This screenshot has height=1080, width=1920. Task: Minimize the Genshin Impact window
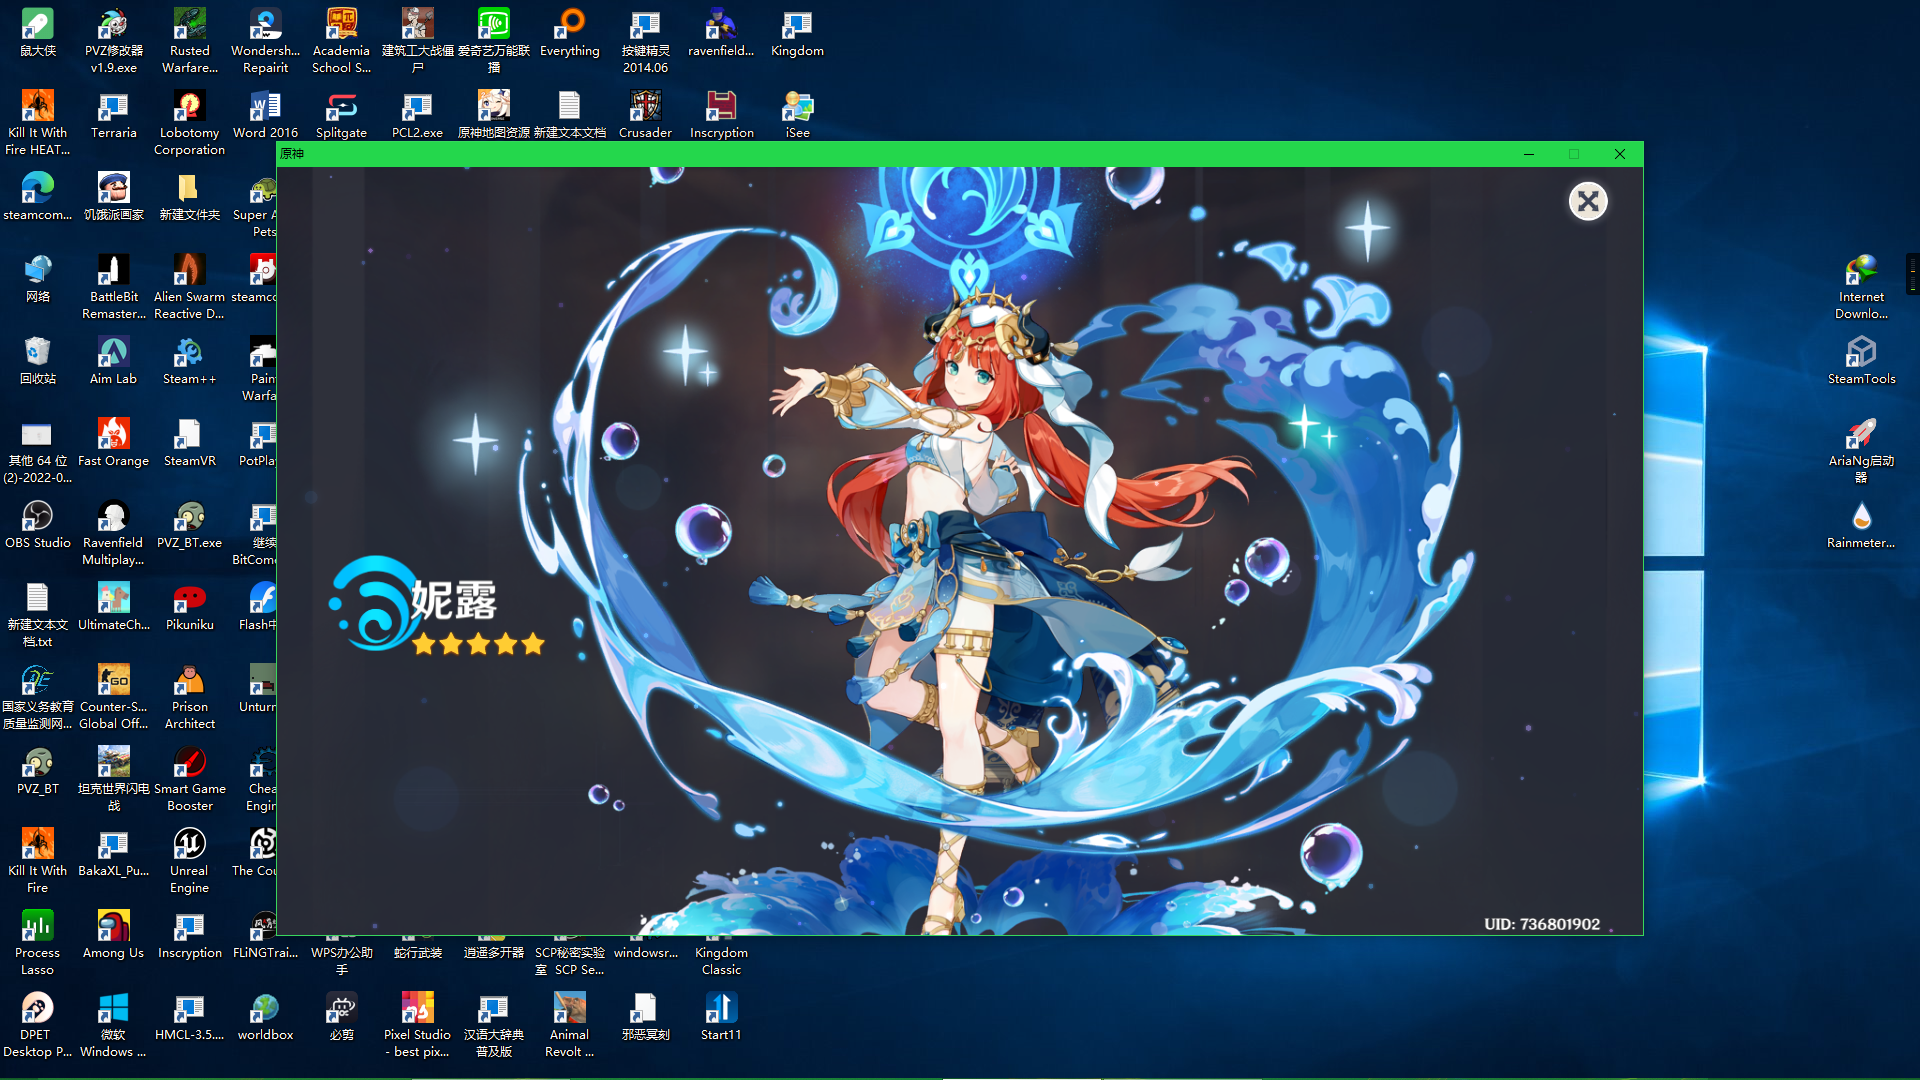(x=1528, y=154)
